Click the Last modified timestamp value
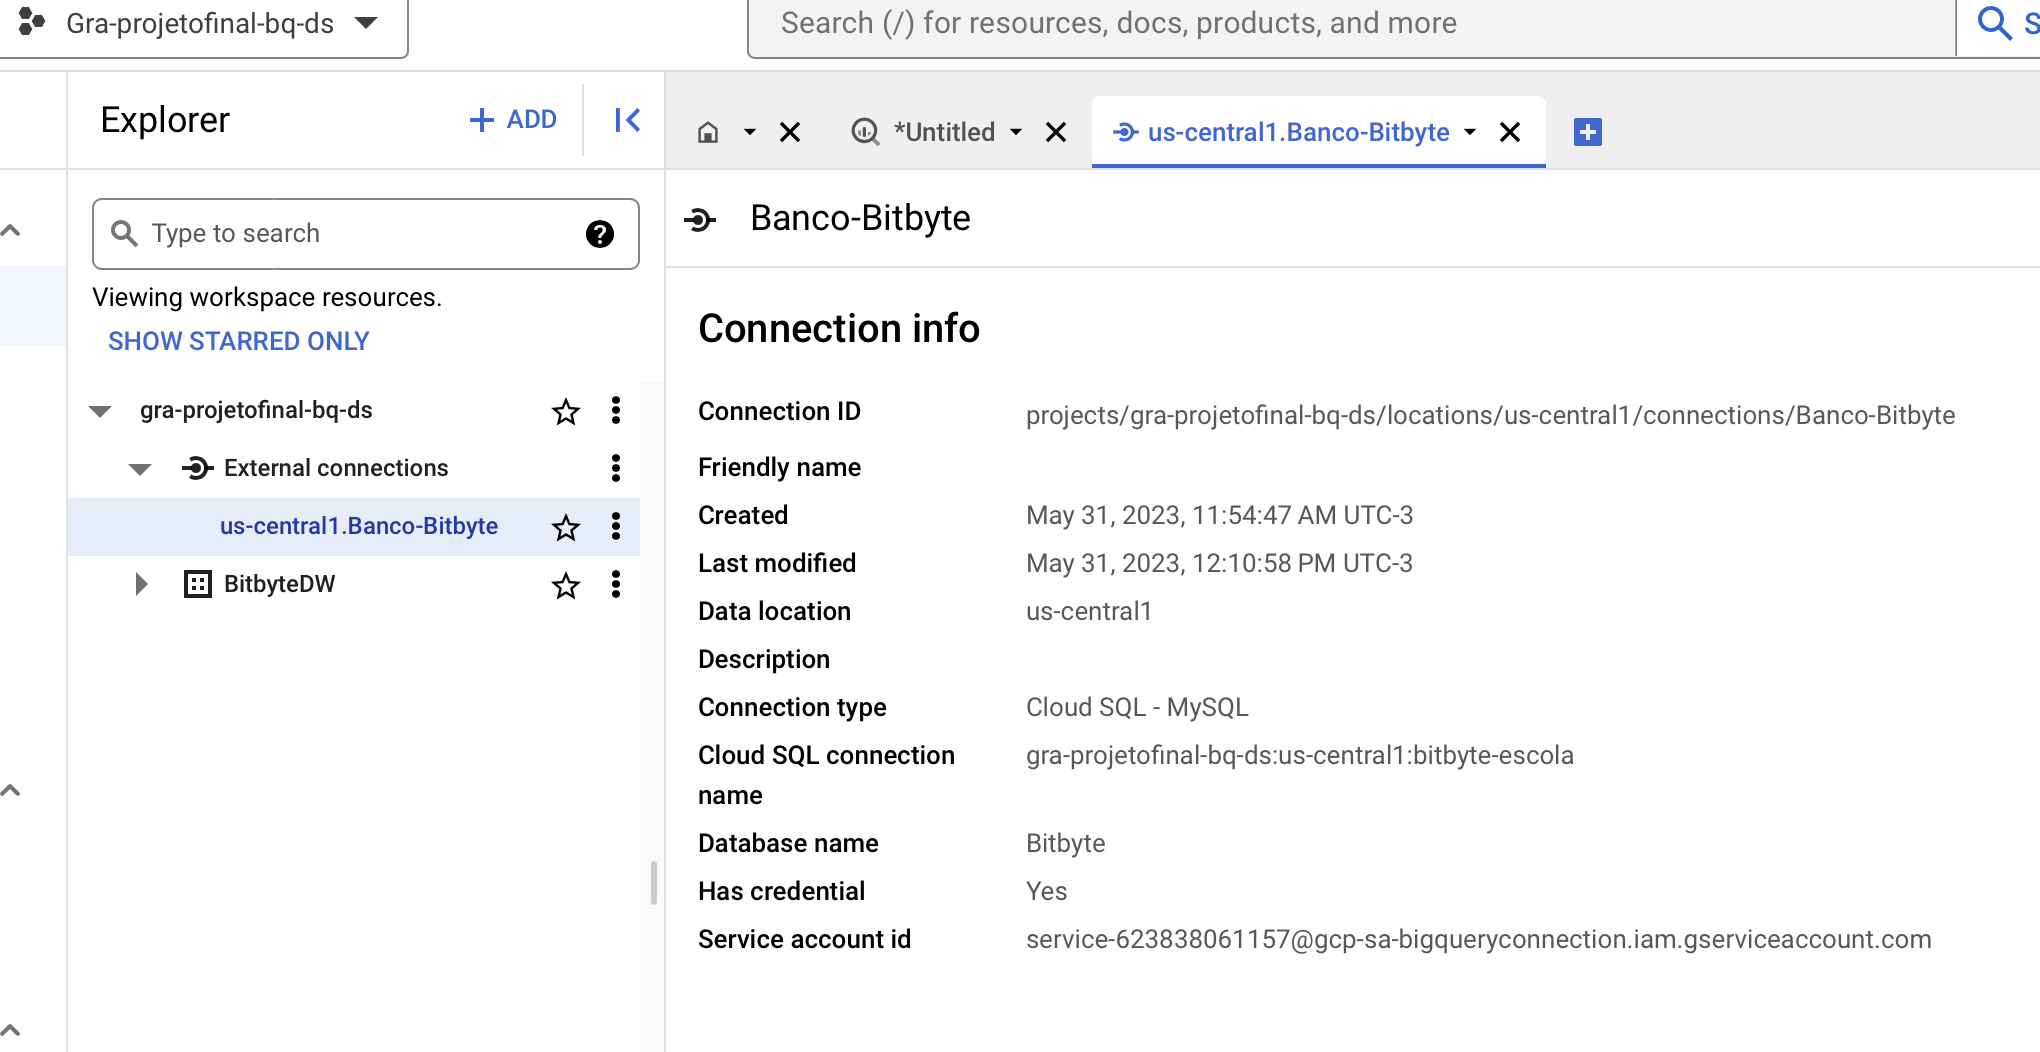The image size is (2040, 1052). [1219, 563]
